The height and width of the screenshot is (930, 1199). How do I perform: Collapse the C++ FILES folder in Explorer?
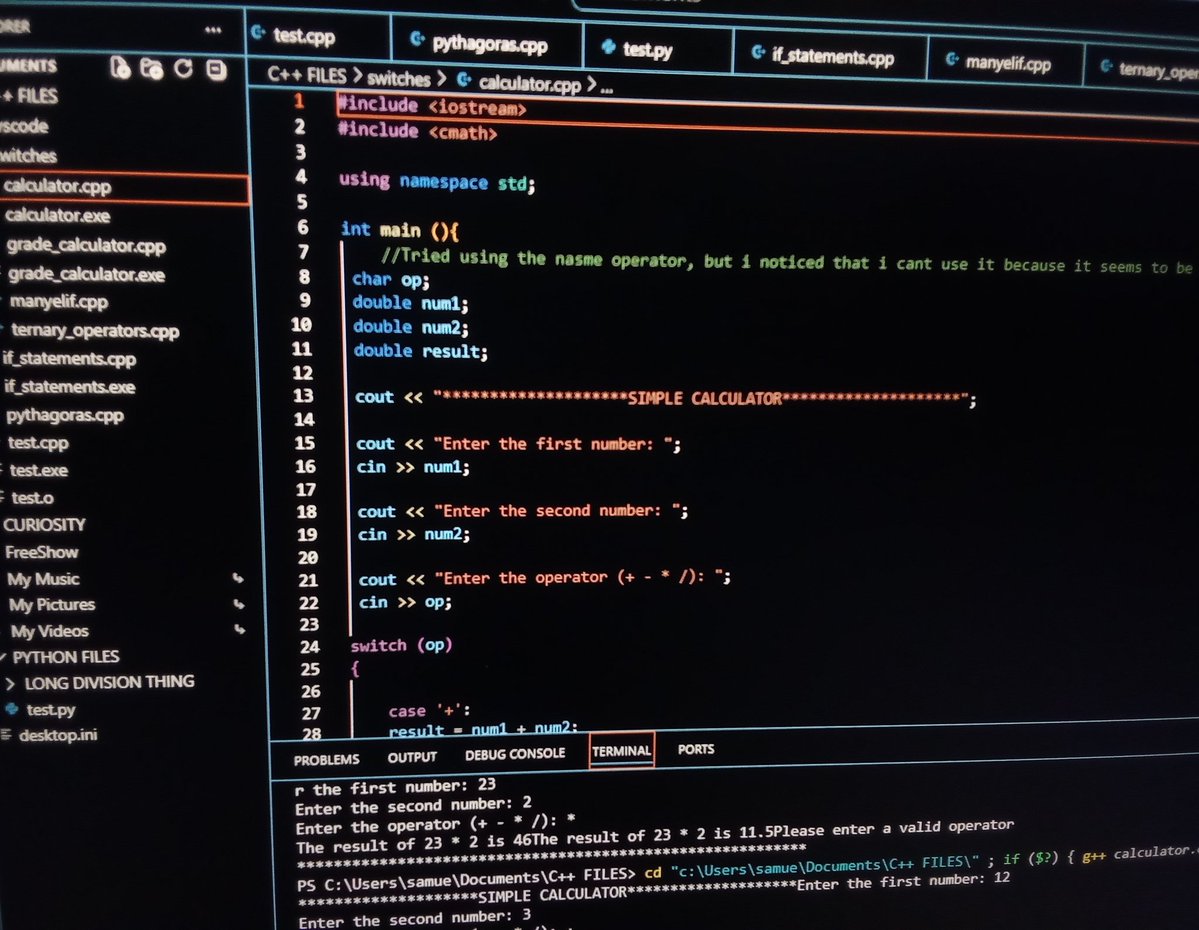pyautogui.click(x=31, y=96)
